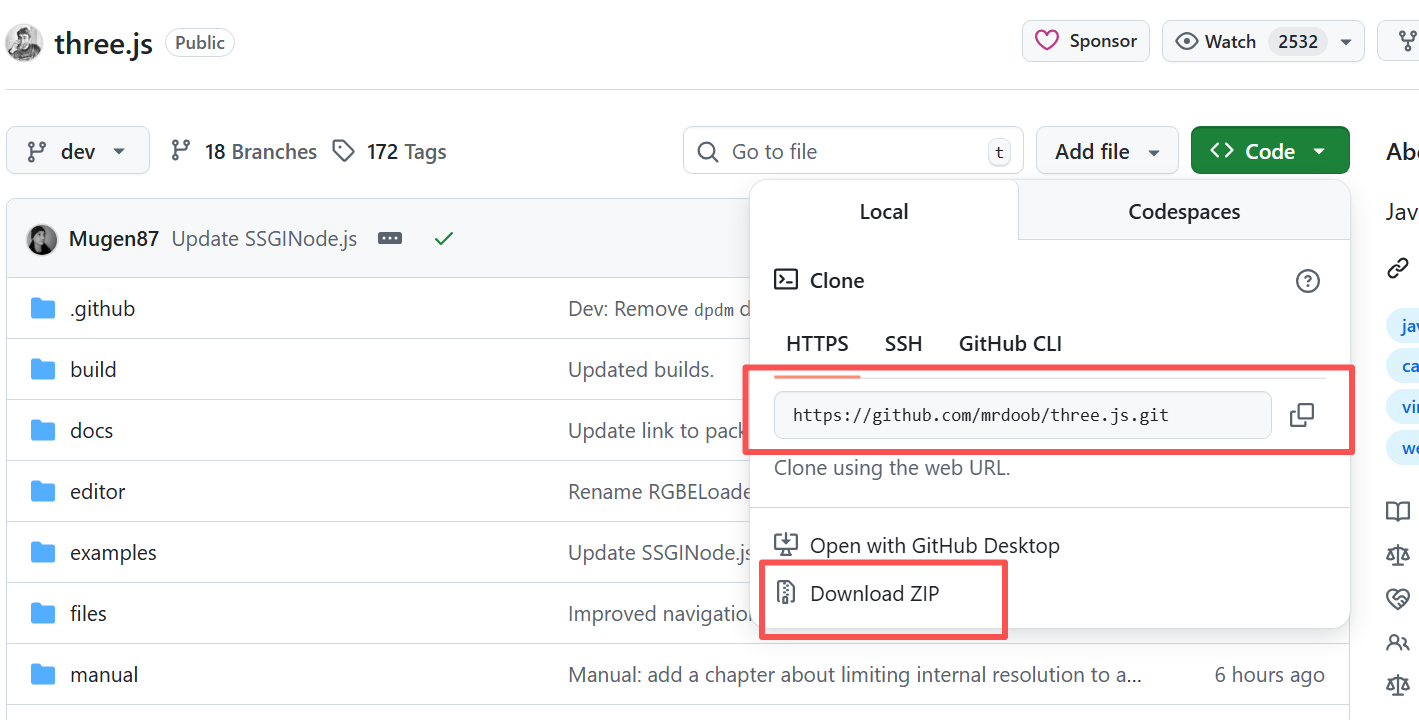Click the editor folder icon
Viewport: 1419px width, 720px height.
pos(43,491)
